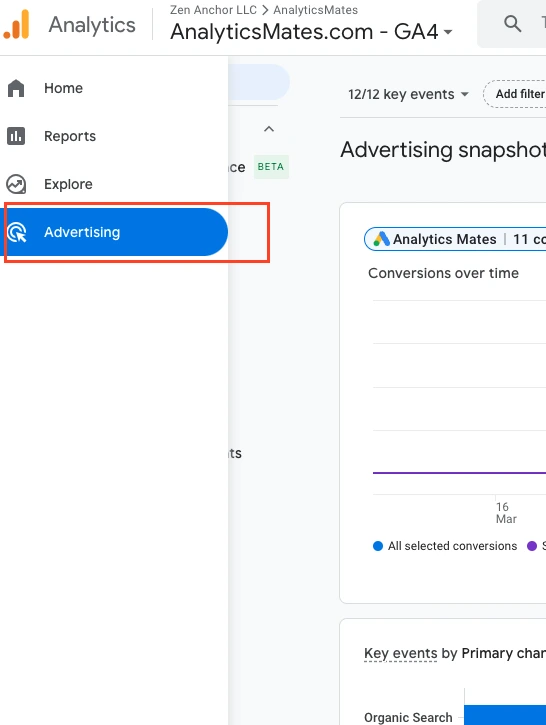Viewport: 546px width, 725px height.
Task: Click the Organic Search bar label
Action: [408, 717]
